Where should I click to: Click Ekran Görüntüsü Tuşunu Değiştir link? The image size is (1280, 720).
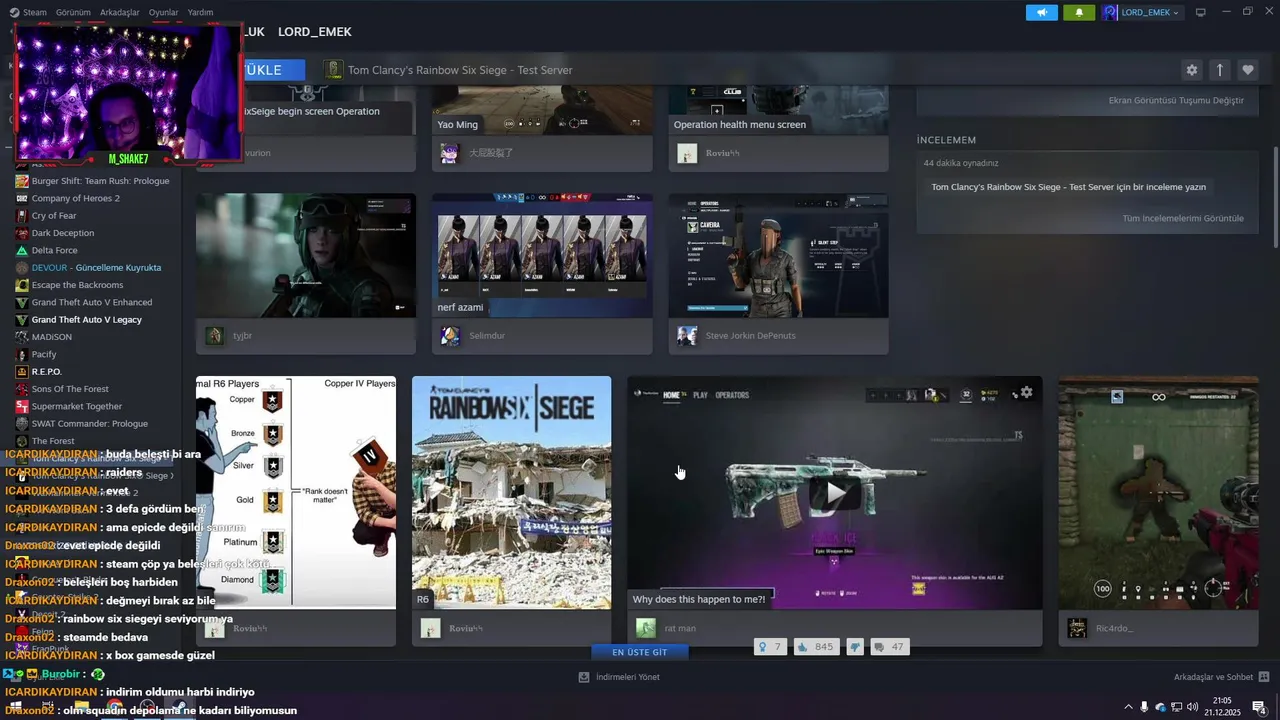(x=1176, y=100)
